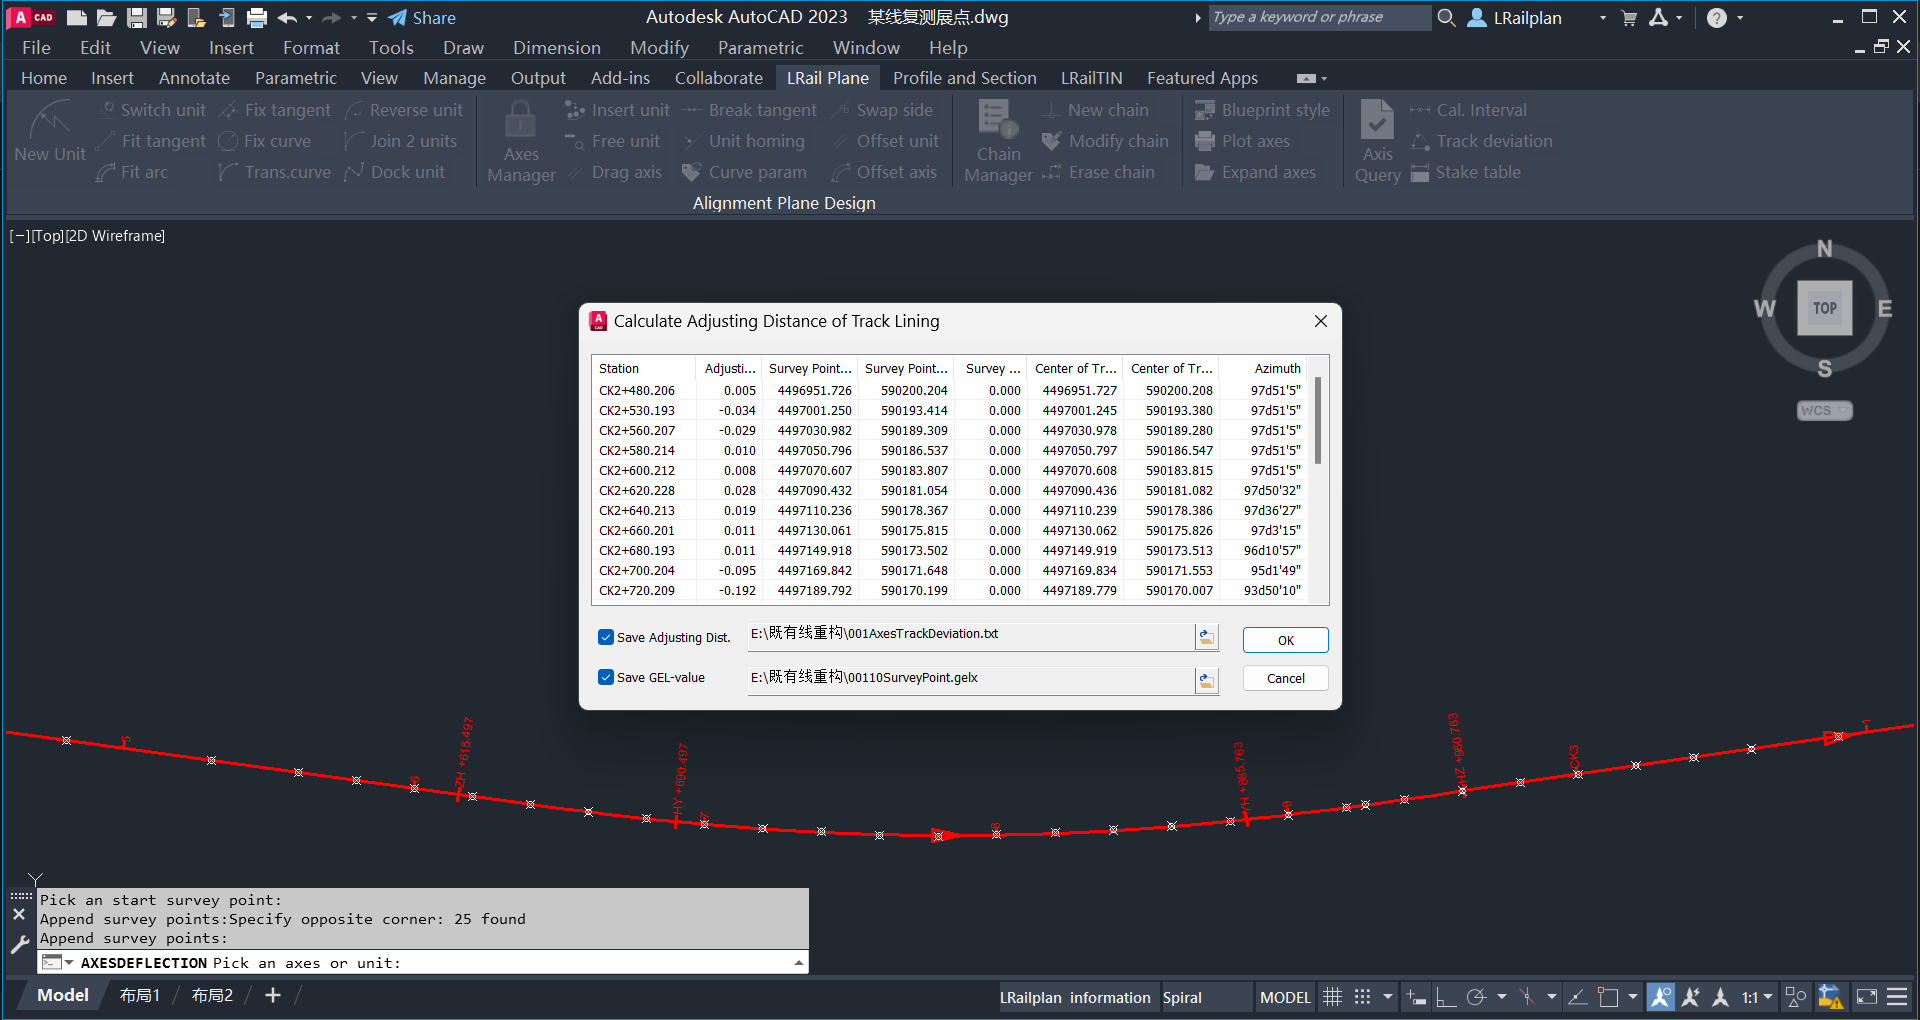
Task: Switch to the Annotate ribbon tab
Action: pyautogui.click(x=194, y=78)
